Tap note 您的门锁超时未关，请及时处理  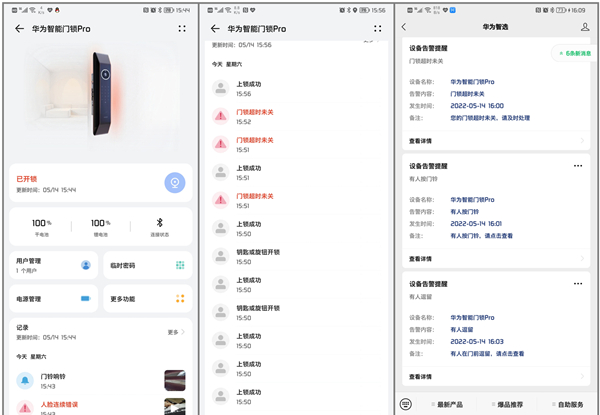tap(490, 118)
